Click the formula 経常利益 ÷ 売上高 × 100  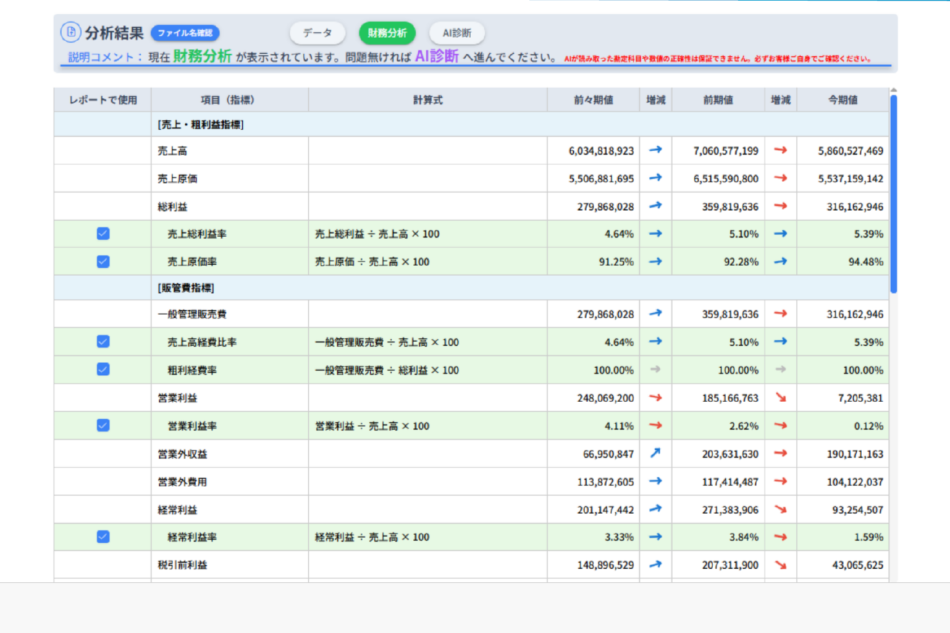point(372,537)
